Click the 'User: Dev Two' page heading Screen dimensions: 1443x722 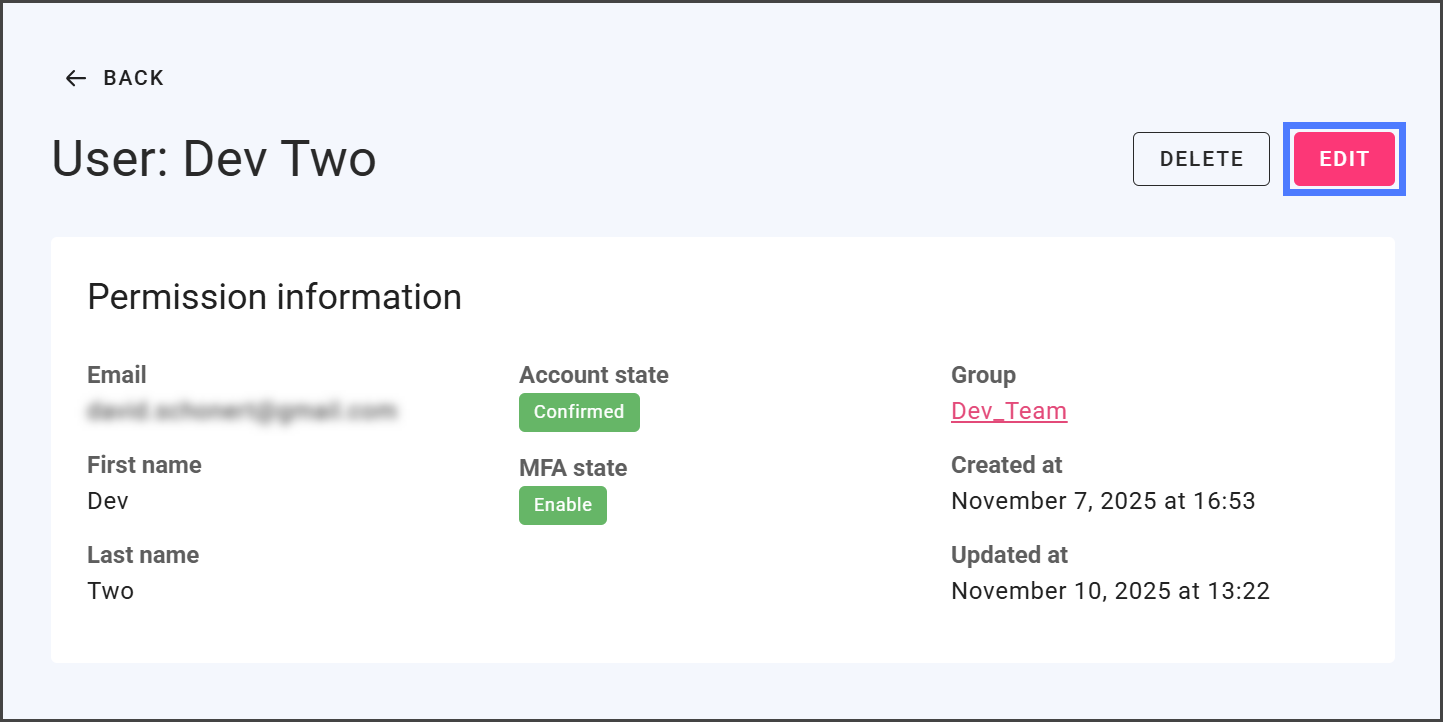pyautogui.click(x=214, y=159)
